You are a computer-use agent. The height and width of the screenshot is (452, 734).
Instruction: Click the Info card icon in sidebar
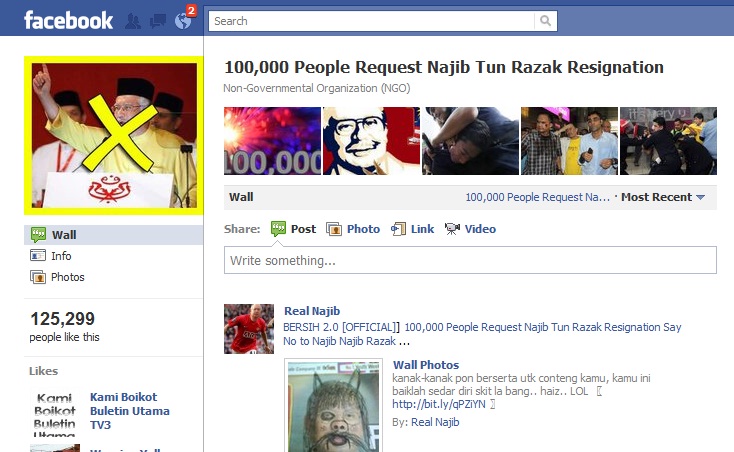tap(38, 255)
